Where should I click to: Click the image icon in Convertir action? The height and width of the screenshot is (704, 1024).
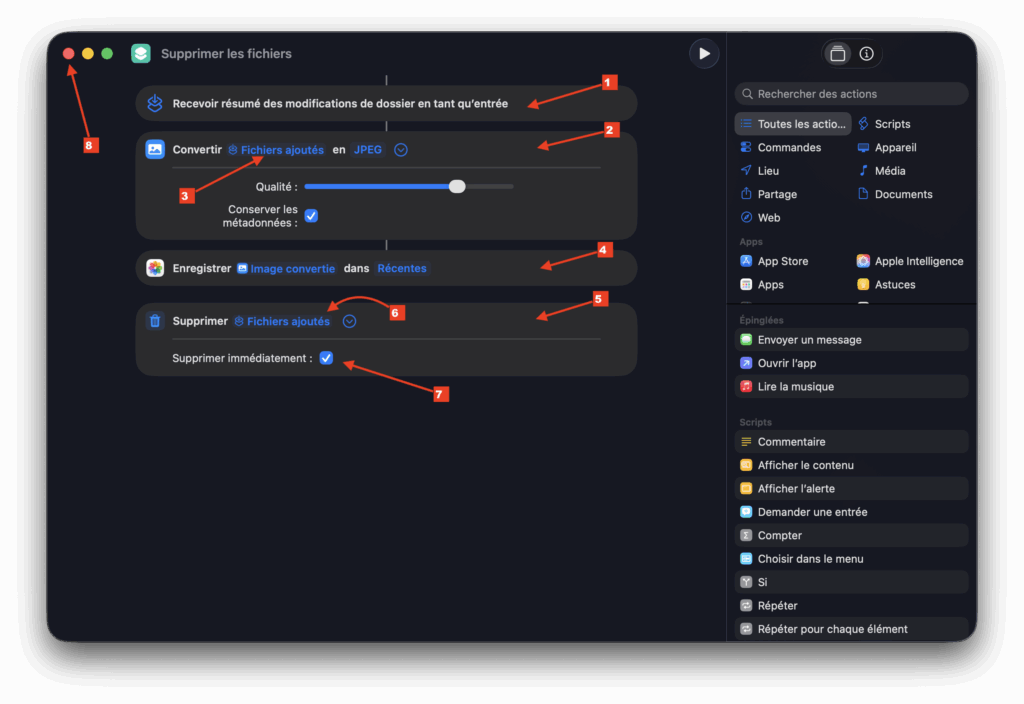point(155,150)
